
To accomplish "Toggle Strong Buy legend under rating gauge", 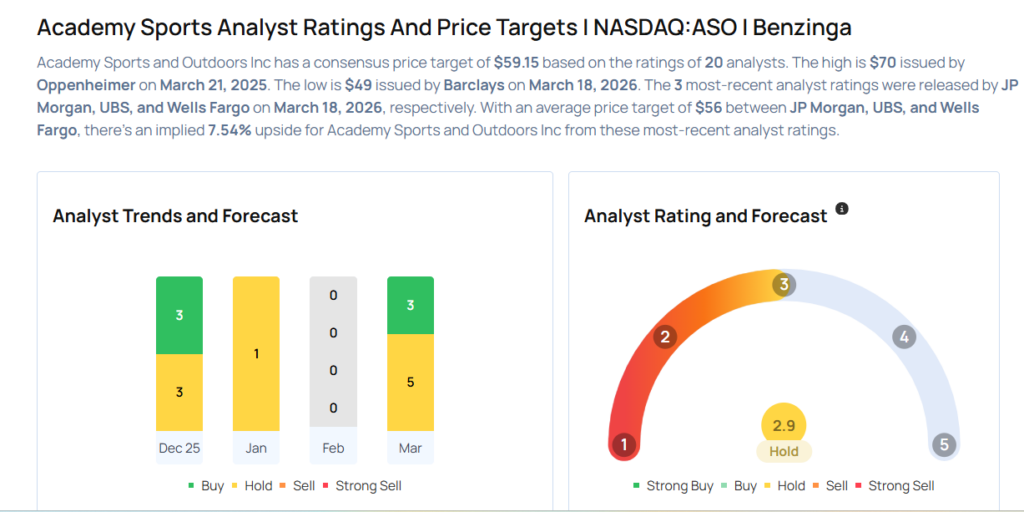I will (x=673, y=486).
